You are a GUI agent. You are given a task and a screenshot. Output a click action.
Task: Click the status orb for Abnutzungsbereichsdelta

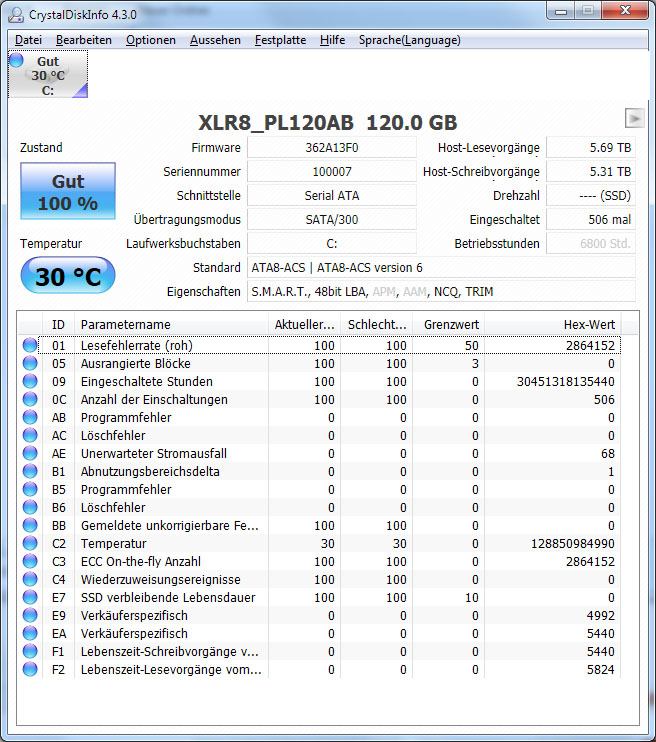[30, 471]
